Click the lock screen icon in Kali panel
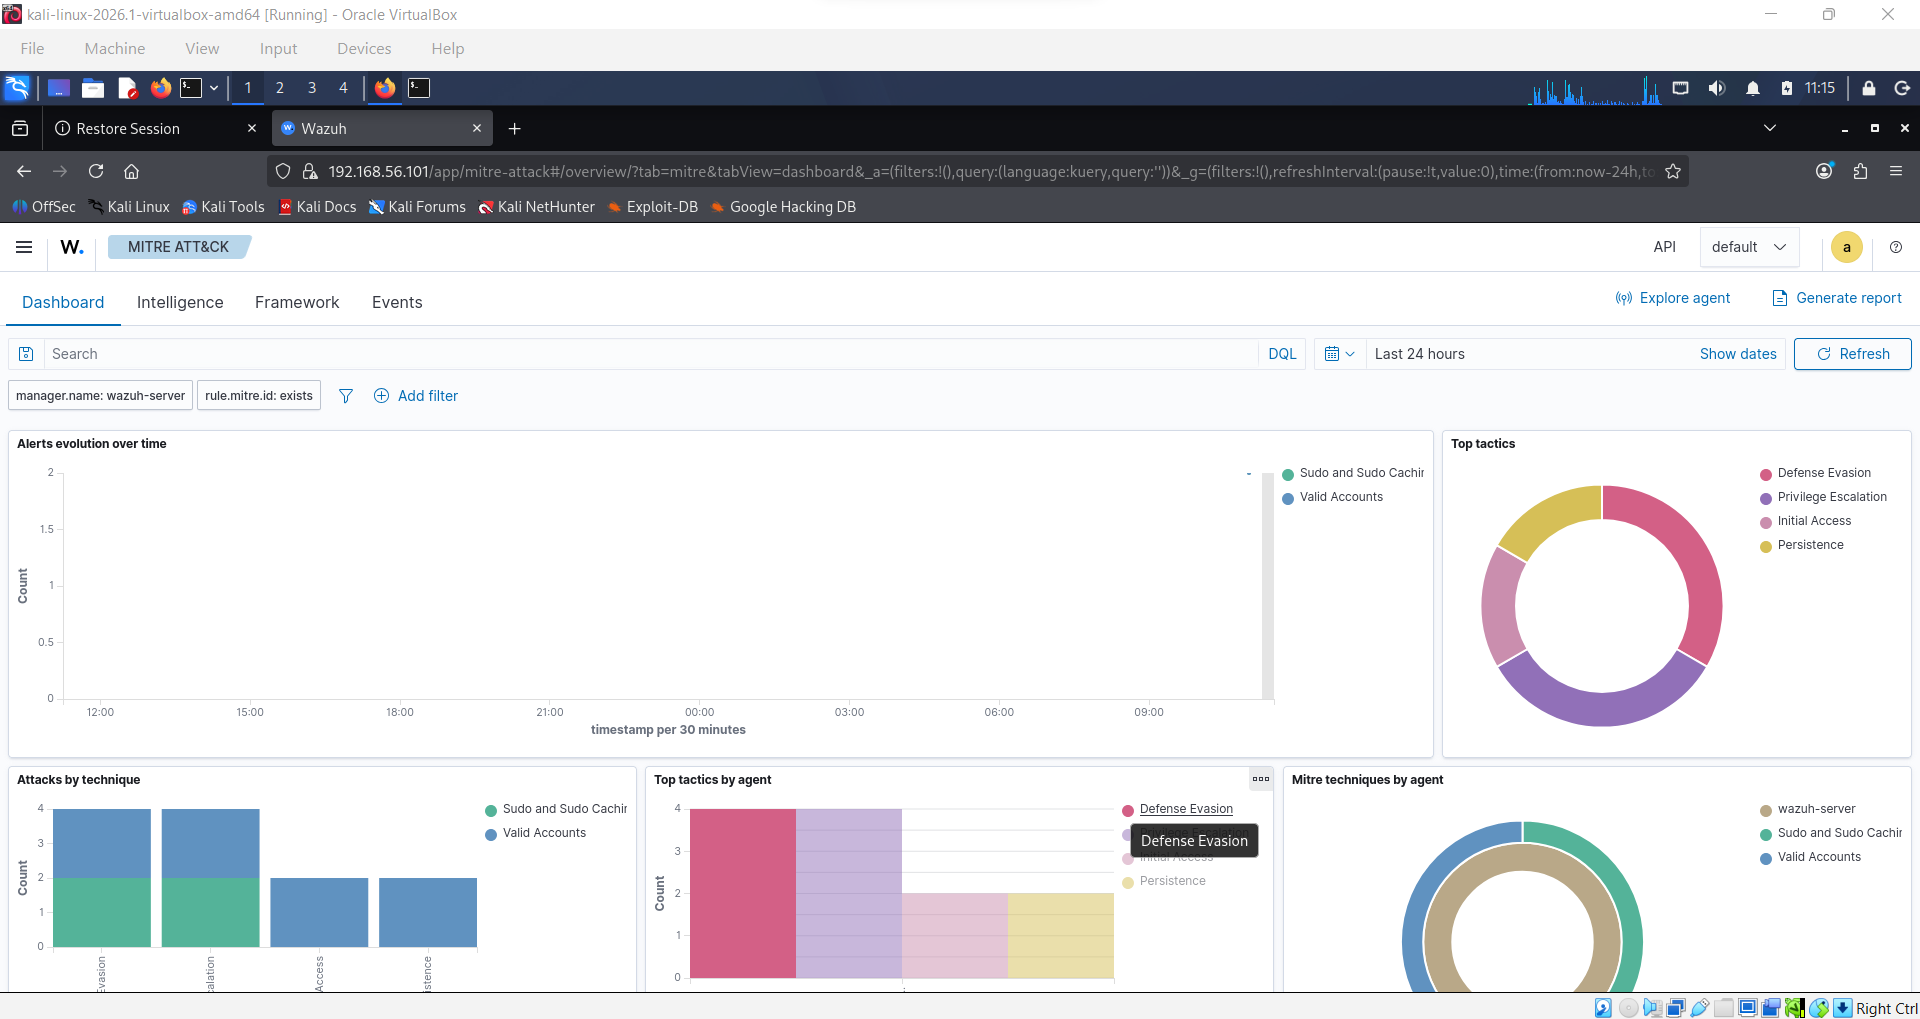Screen dimensions: 1920x1019 click(x=1868, y=88)
